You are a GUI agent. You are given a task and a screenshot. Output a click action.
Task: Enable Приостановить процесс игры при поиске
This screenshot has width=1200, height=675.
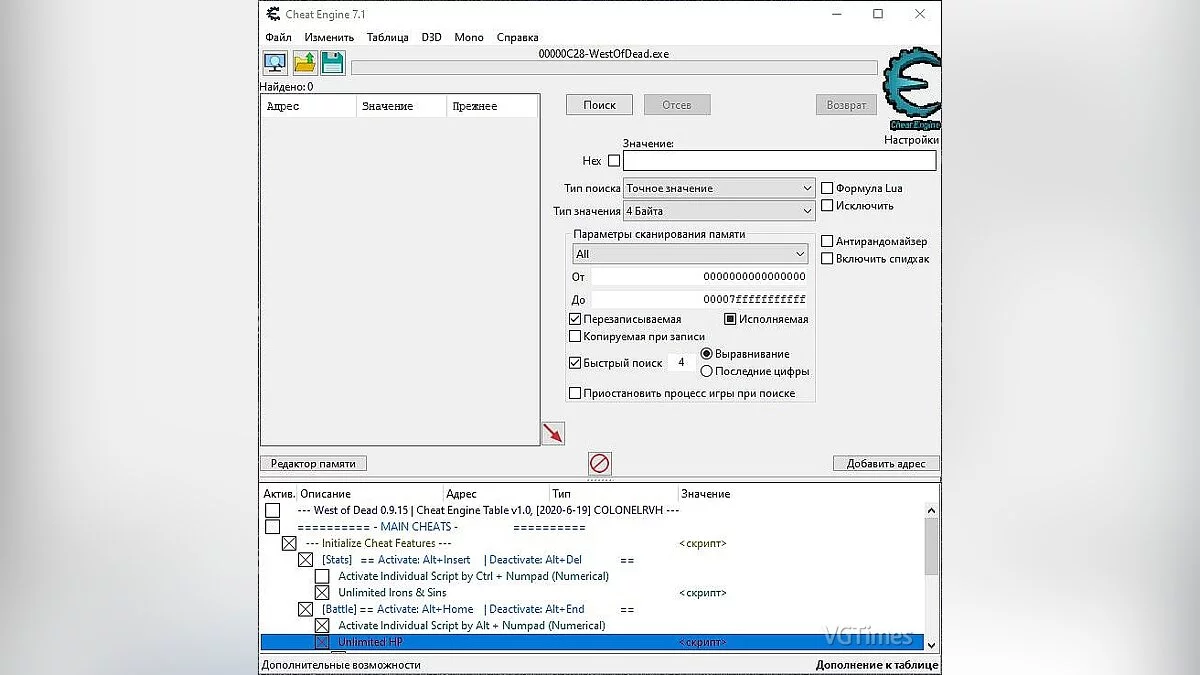(x=575, y=393)
